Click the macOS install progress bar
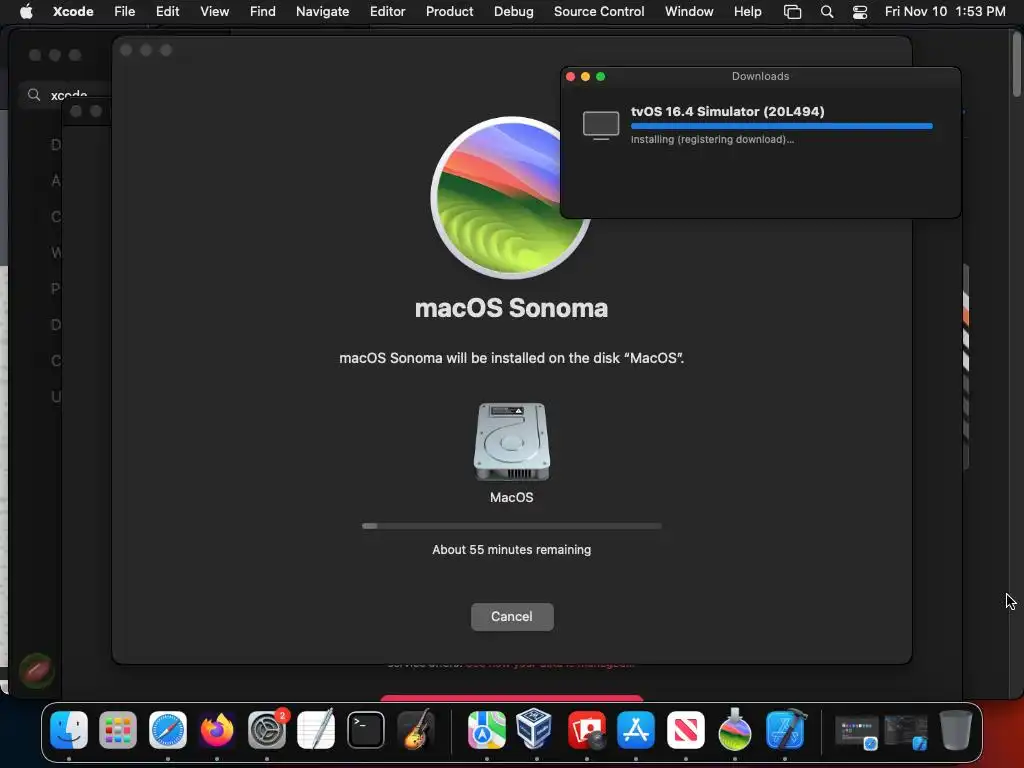The image size is (1024, 768). tap(511, 526)
